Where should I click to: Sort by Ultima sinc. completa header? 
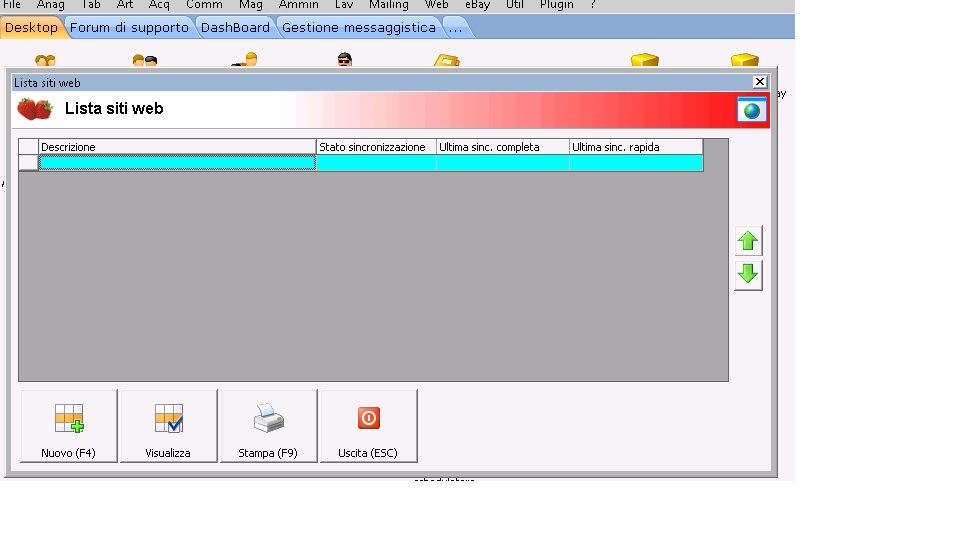pyautogui.click(x=503, y=147)
